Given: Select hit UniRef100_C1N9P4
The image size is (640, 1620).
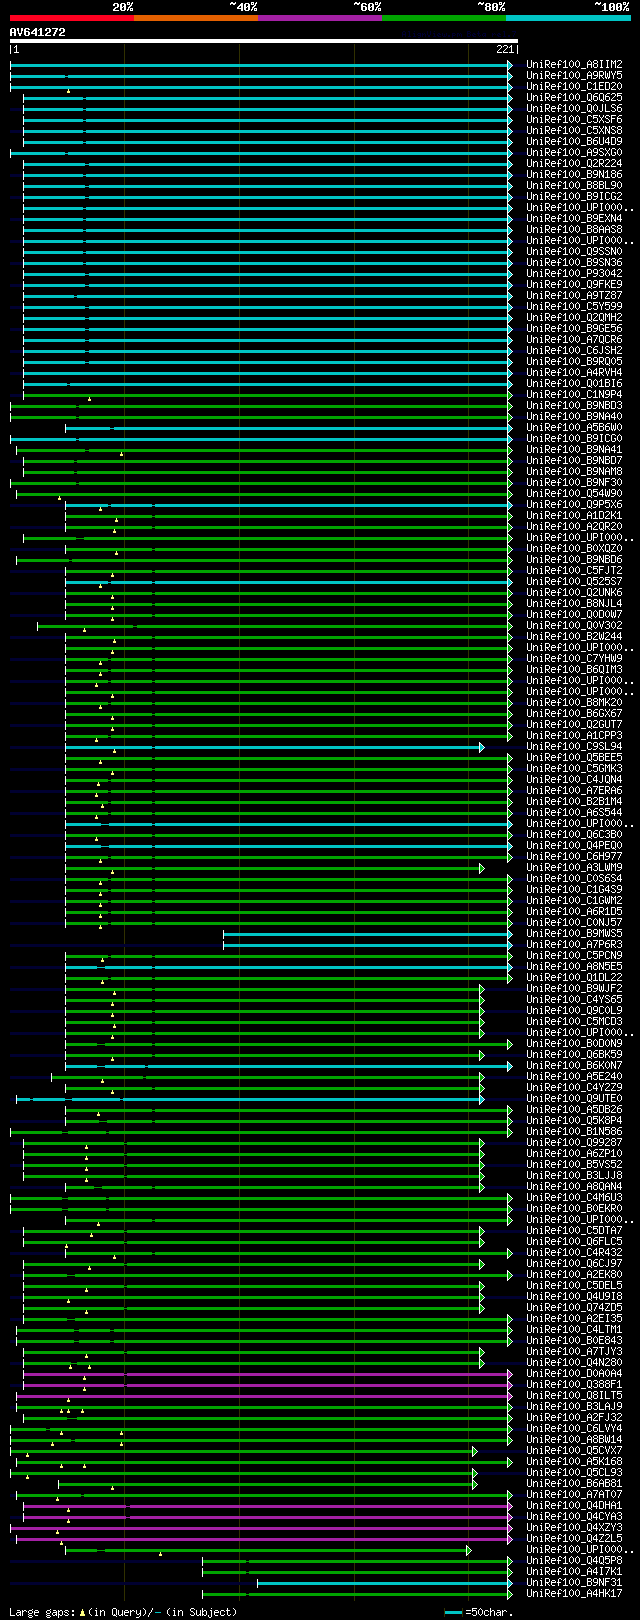Looking at the screenshot, I should click(574, 394).
